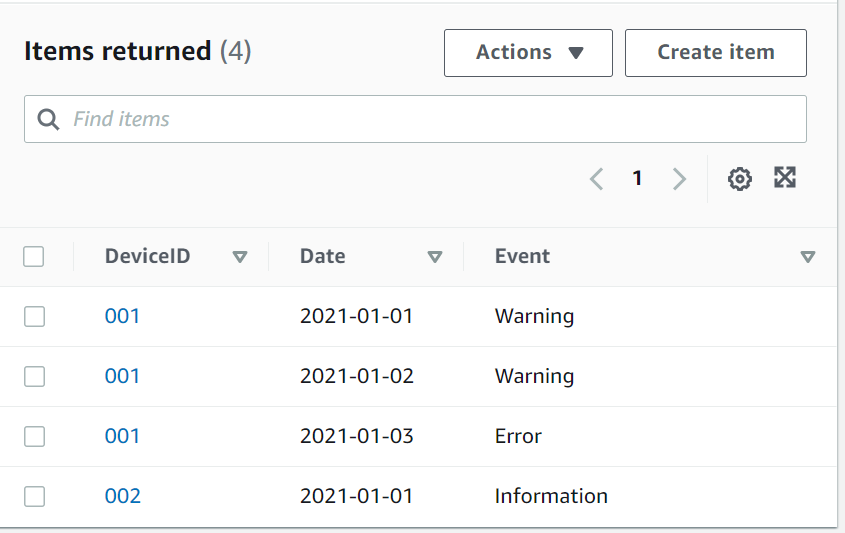Go to previous page chevron
This screenshot has height=533, width=845.
tap(597, 179)
